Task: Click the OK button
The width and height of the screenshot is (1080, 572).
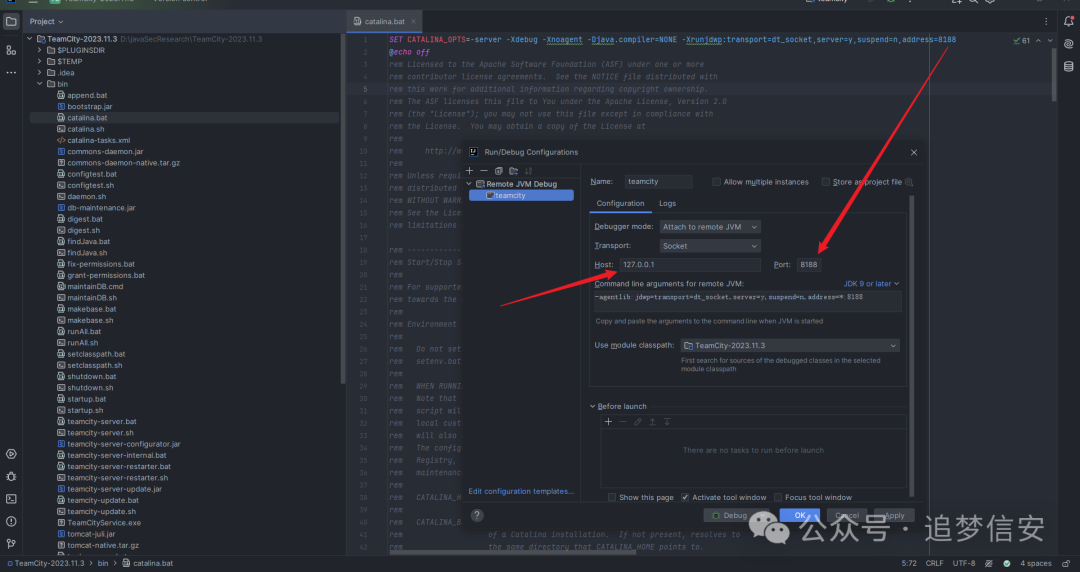Action: click(x=800, y=515)
